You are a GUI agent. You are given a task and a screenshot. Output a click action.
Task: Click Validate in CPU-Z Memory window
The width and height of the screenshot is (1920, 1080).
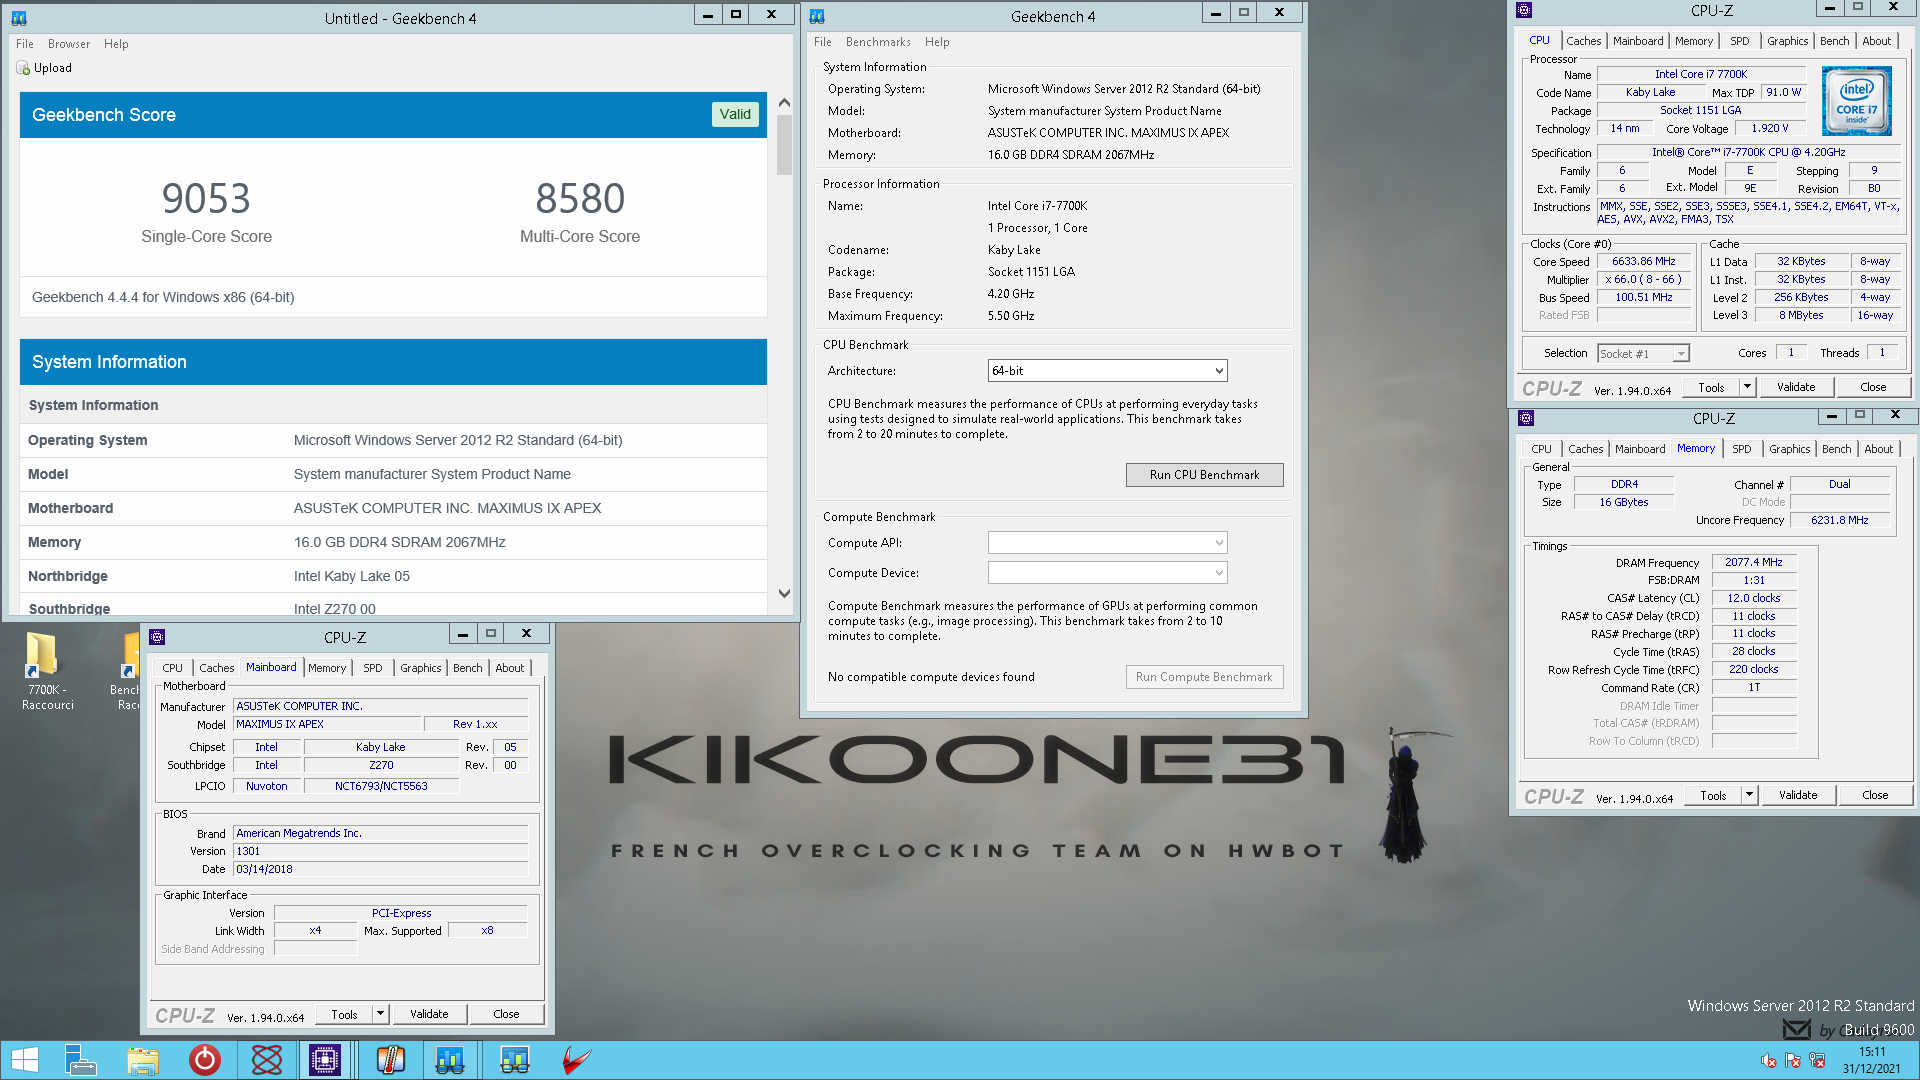[x=1798, y=795]
